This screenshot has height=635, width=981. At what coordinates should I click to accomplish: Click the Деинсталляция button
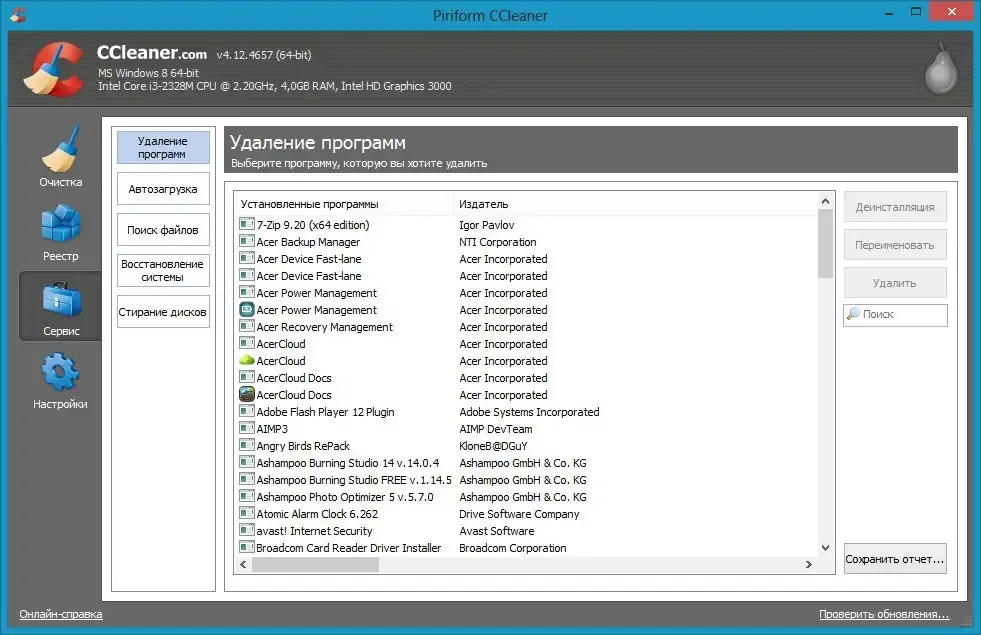click(895, 207)
